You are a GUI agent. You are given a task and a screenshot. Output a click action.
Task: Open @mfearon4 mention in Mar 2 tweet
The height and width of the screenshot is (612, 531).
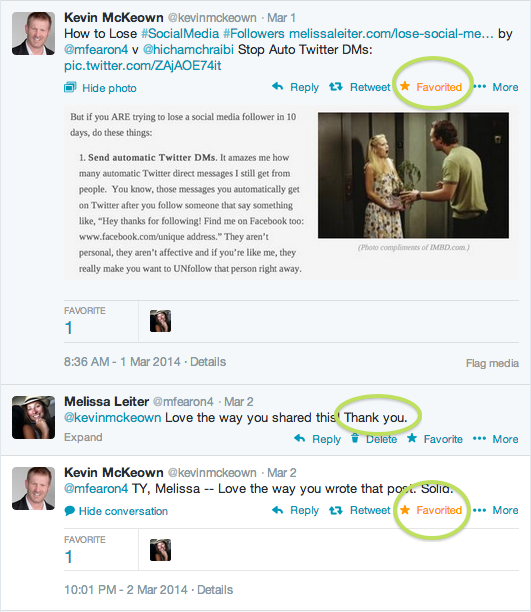[96, 489]
